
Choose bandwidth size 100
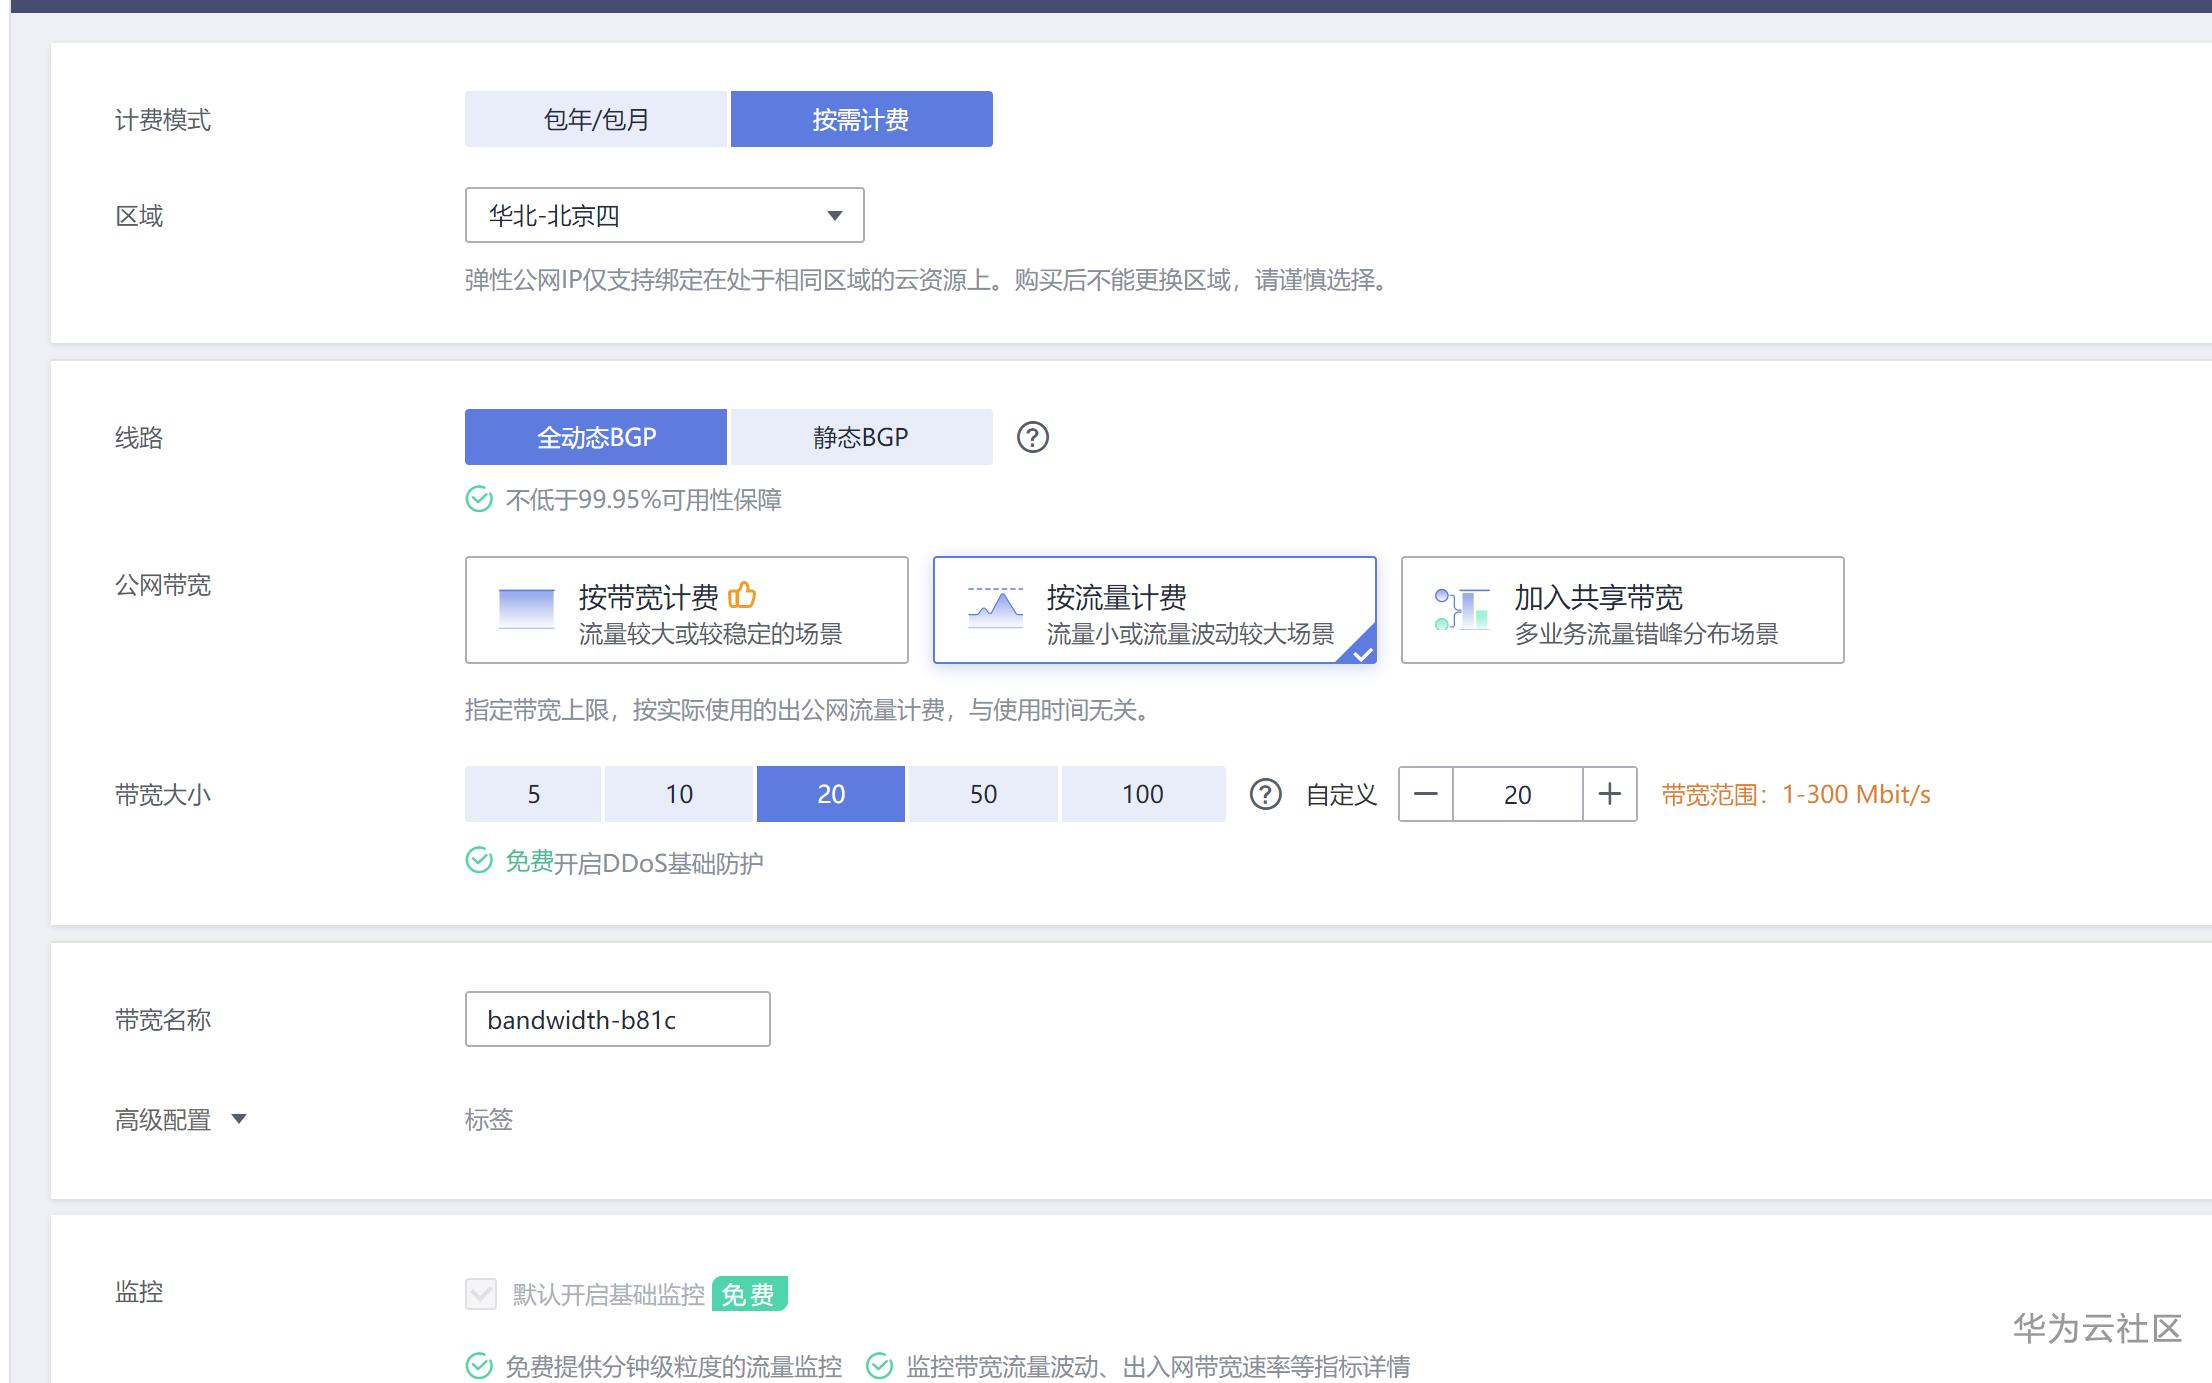click(x=1142, y=794)
